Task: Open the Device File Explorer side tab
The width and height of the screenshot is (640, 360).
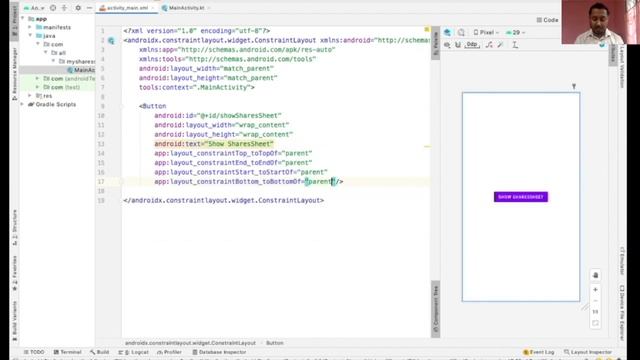Action: coord(622,312)
